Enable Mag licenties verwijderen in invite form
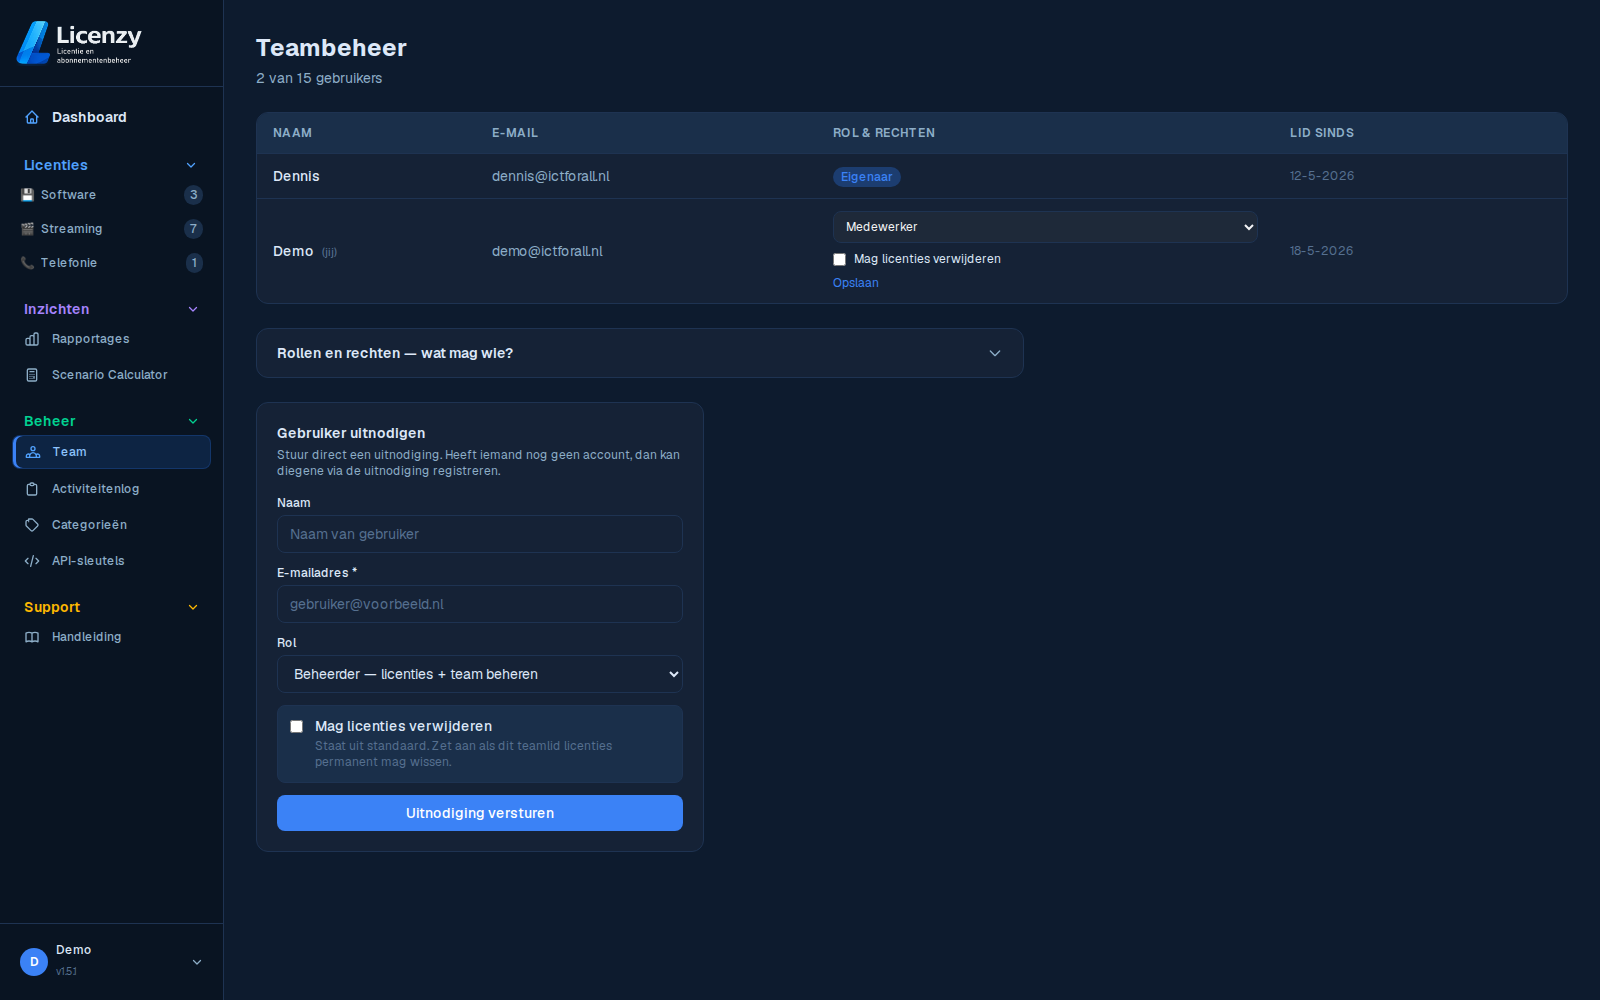The image size is (1600, 1000). pos(297,727)
